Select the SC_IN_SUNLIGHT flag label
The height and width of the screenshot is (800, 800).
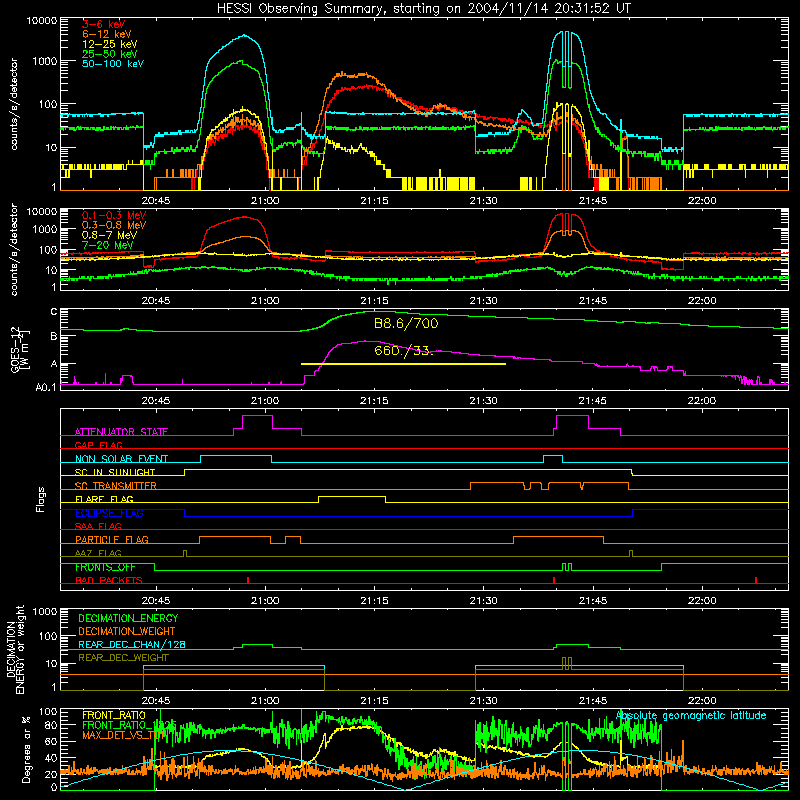pos(115,472)
